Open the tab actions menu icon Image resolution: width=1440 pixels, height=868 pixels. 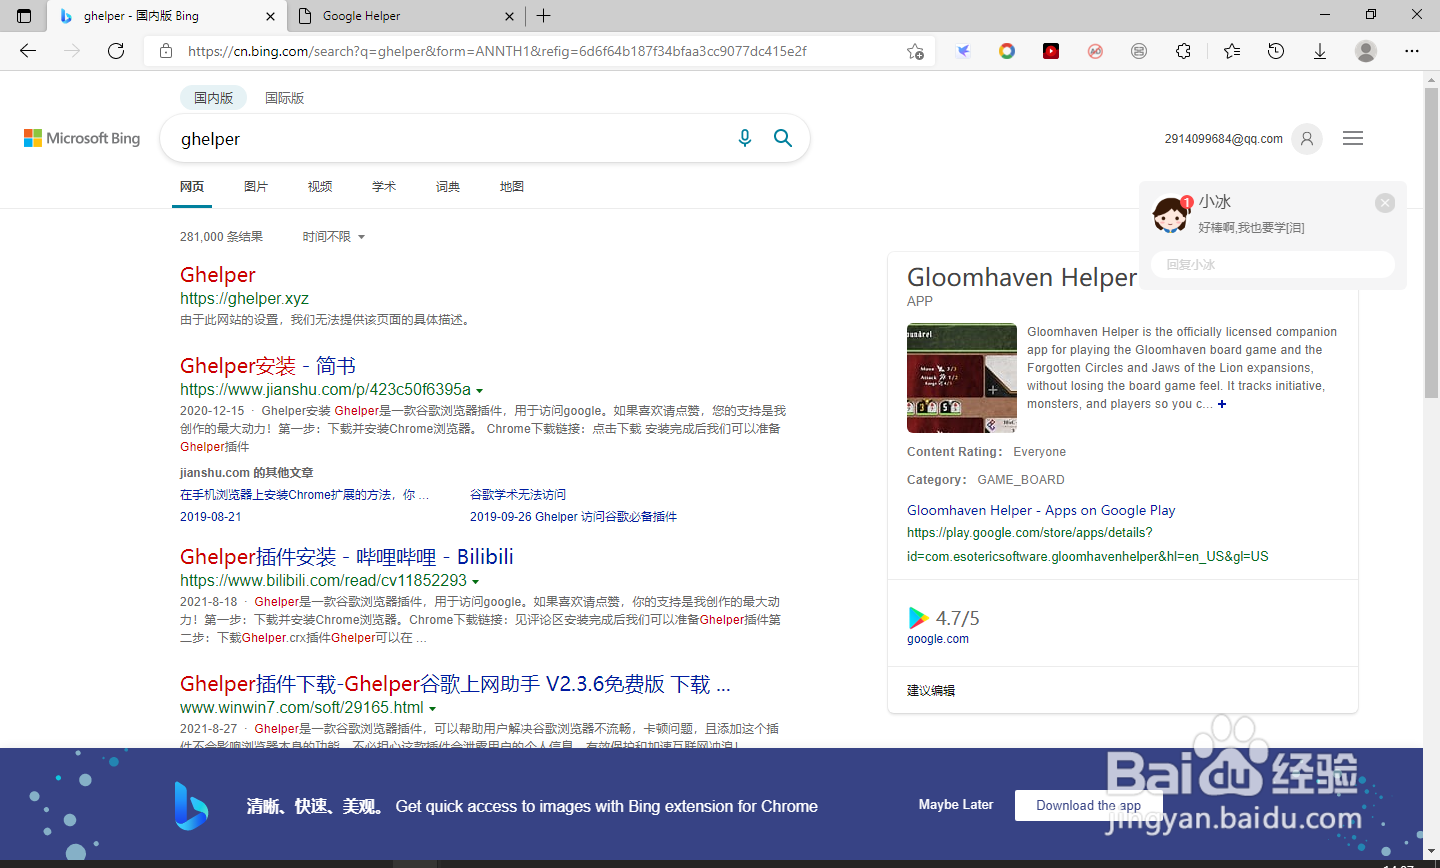pyautogui.click(x=24, y=16)
